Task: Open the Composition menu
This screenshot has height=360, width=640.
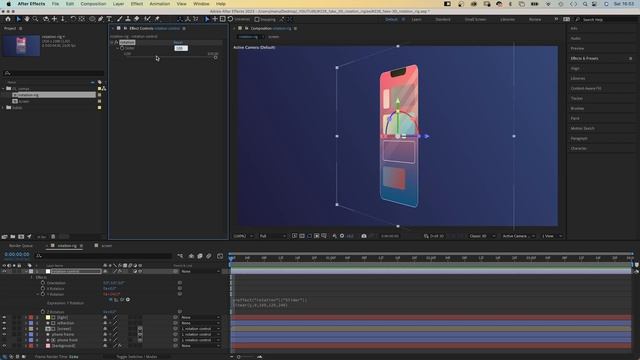Action: pos(93,4)
